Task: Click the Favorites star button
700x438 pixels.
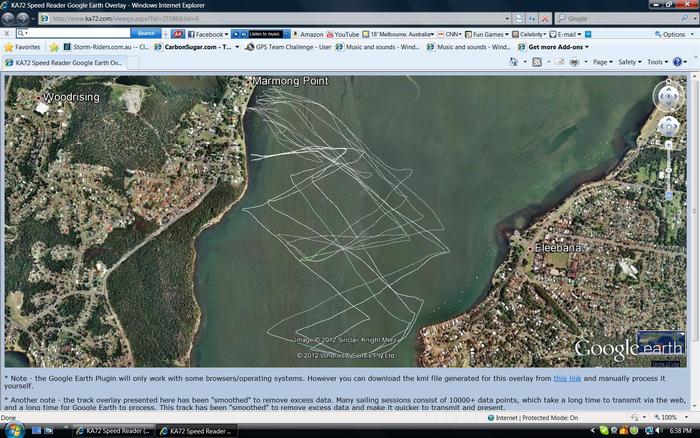Action: (23, 47)
